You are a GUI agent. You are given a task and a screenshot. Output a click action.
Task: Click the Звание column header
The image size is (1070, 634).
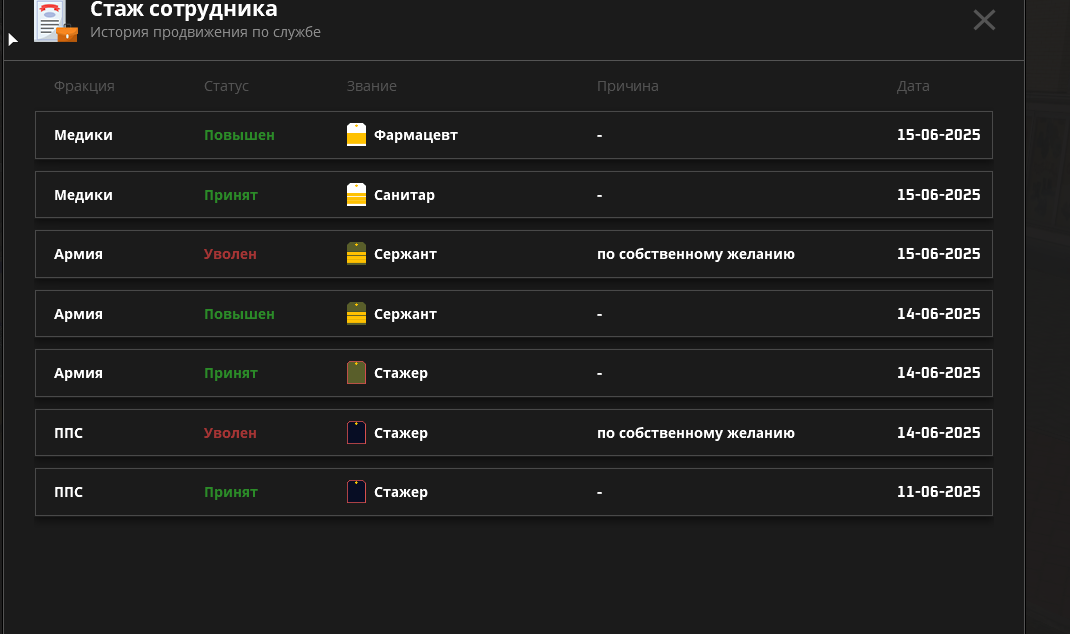[371, 86]
